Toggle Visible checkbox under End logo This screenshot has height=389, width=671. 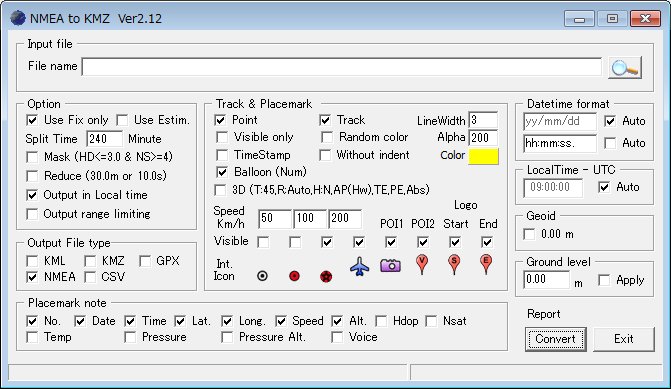click(x=487, y=243)
